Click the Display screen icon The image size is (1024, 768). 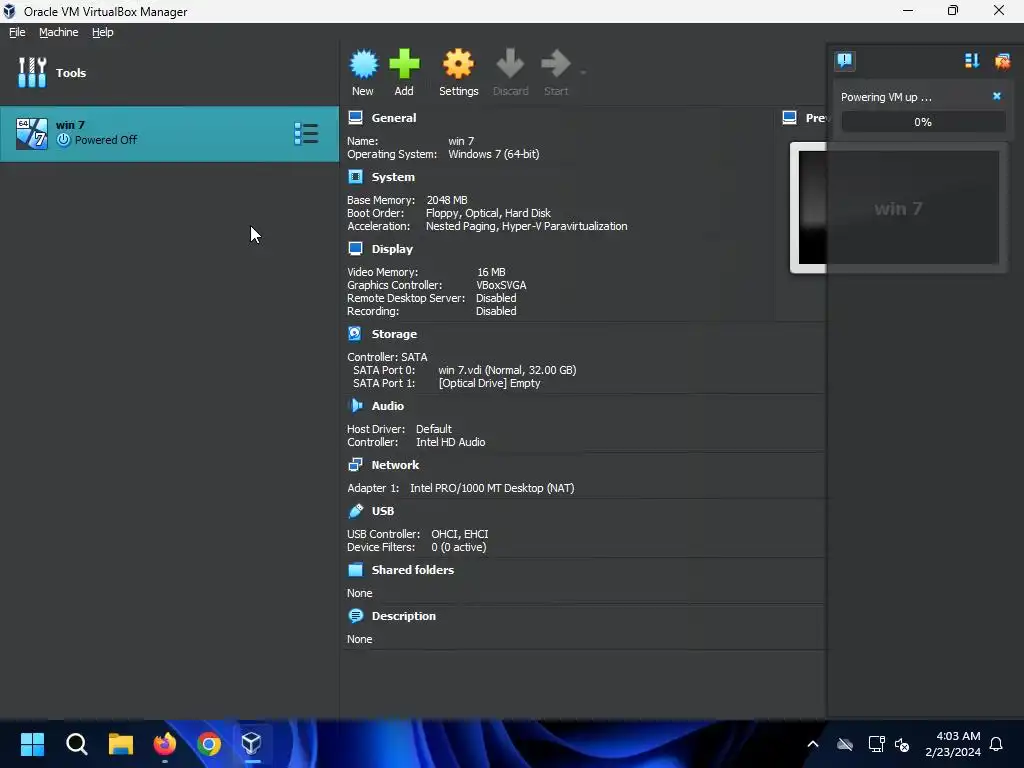[355, 248]
